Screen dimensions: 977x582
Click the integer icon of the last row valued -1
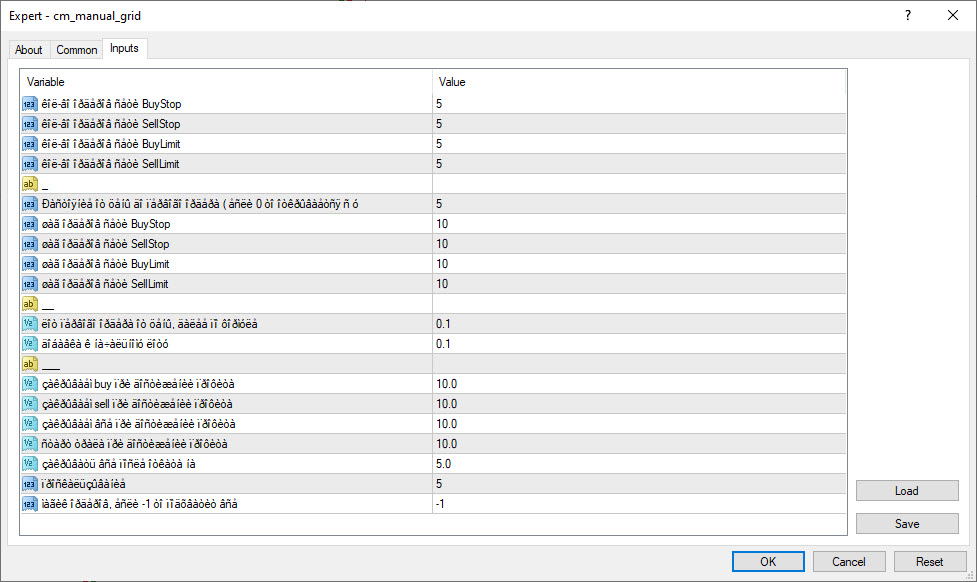pos(29,504)
